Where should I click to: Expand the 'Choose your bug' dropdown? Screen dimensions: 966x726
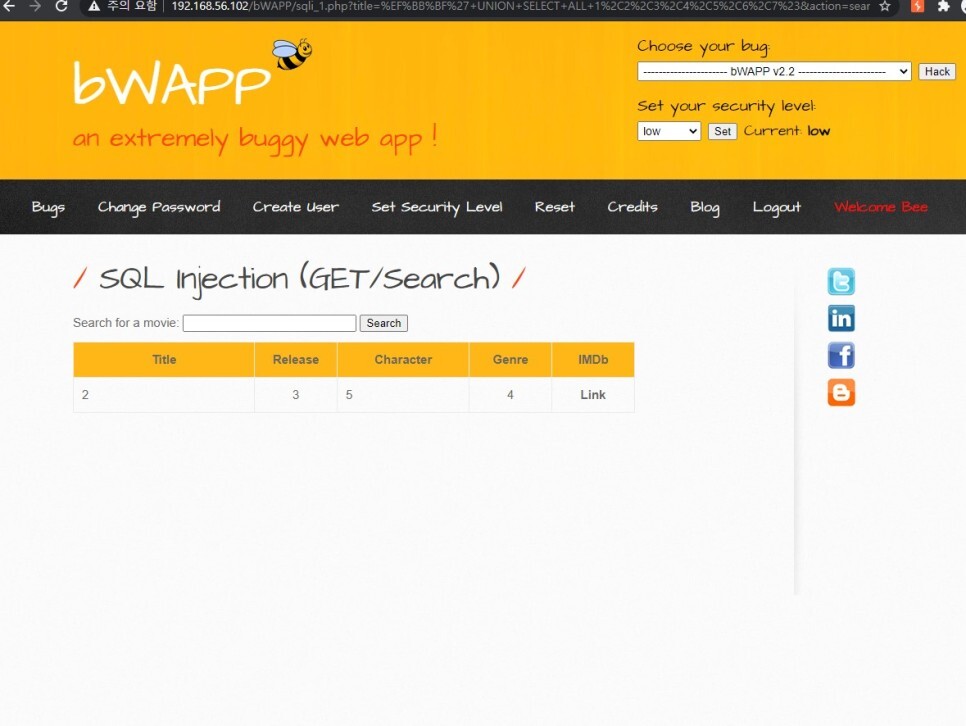[774, 71]
